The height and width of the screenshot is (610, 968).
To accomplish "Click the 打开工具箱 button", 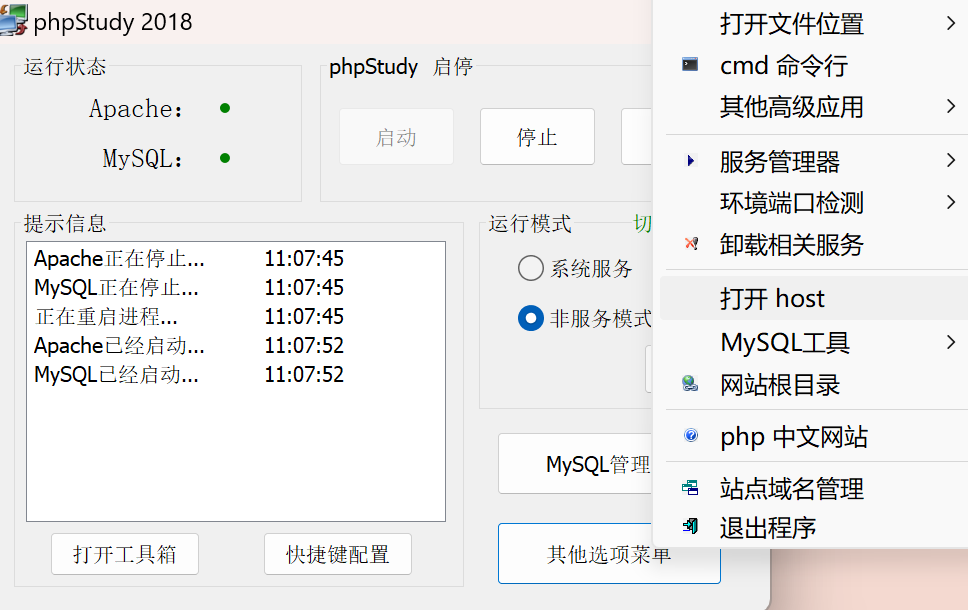I will (125, 554).
